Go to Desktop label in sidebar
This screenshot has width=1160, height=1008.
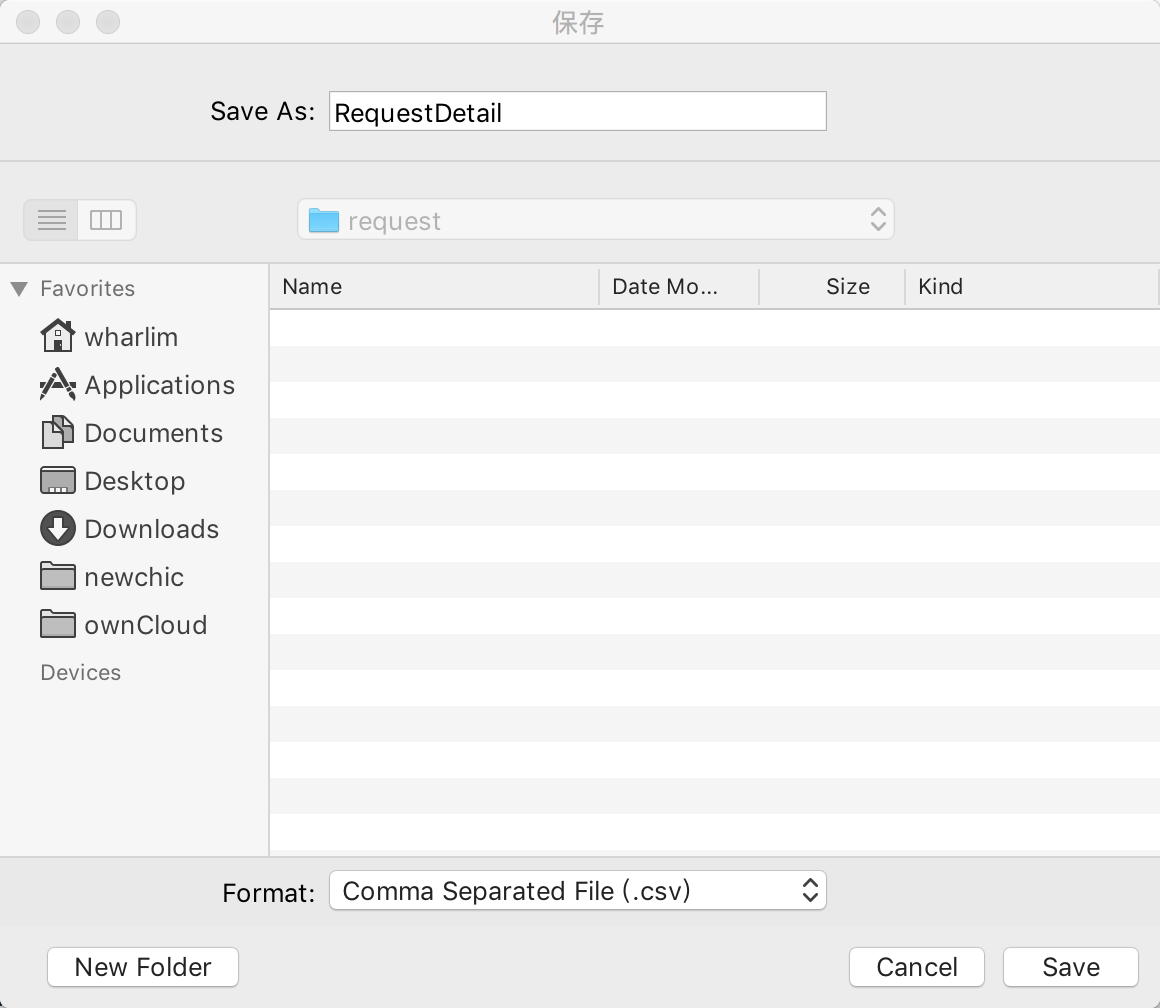pyautogui.click(x=135, y=481)
